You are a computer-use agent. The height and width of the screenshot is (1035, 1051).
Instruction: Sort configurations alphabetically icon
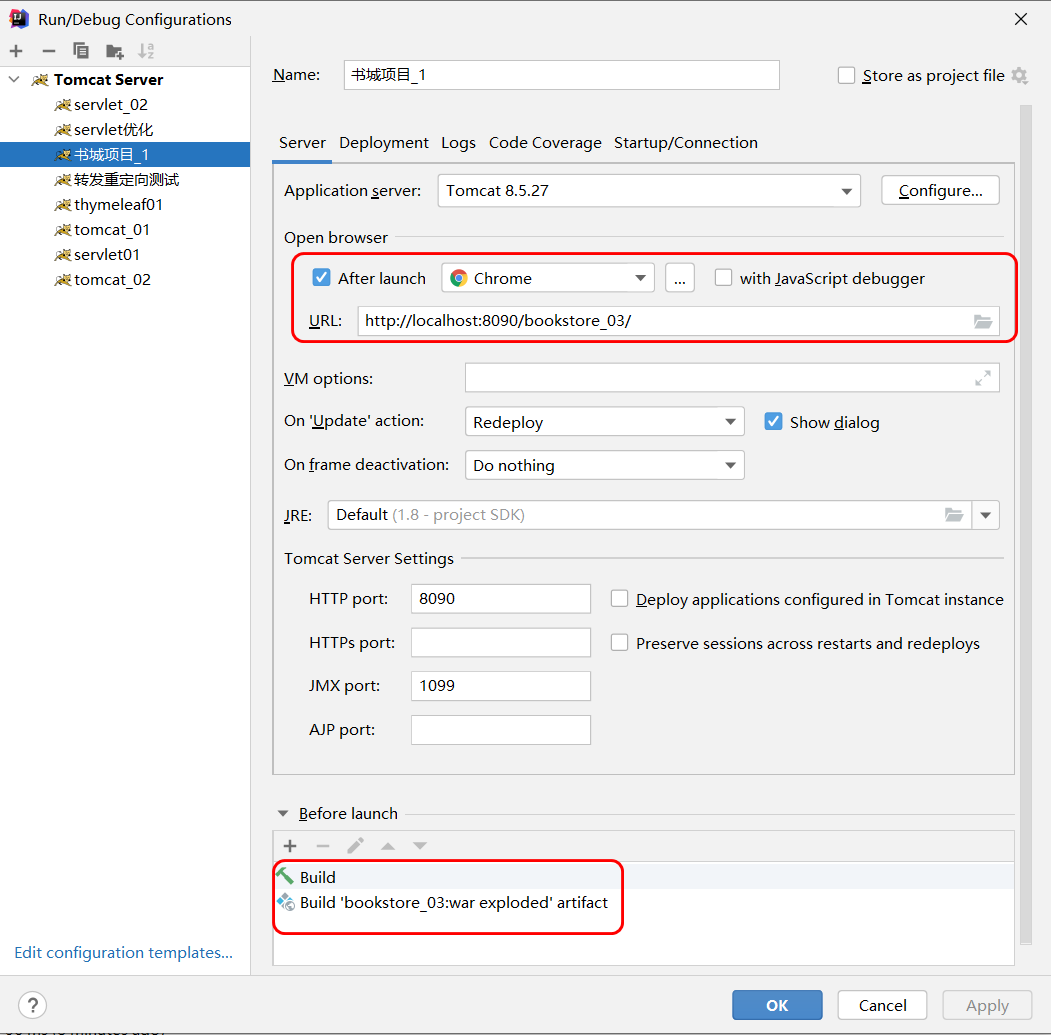[x=146, y=51]
